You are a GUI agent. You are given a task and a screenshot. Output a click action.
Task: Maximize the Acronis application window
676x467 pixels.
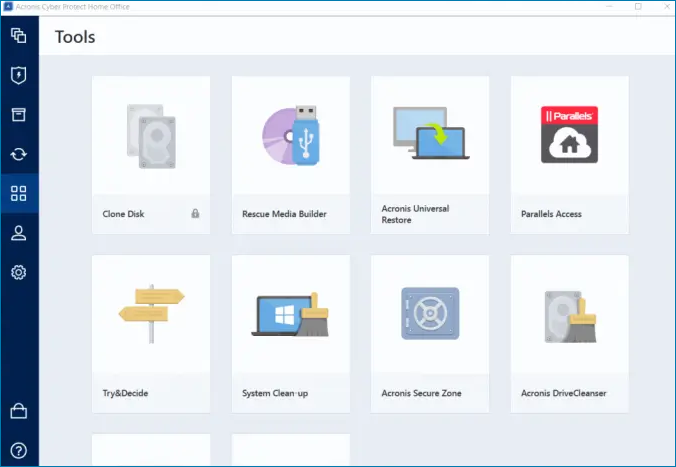coord(638,6)
